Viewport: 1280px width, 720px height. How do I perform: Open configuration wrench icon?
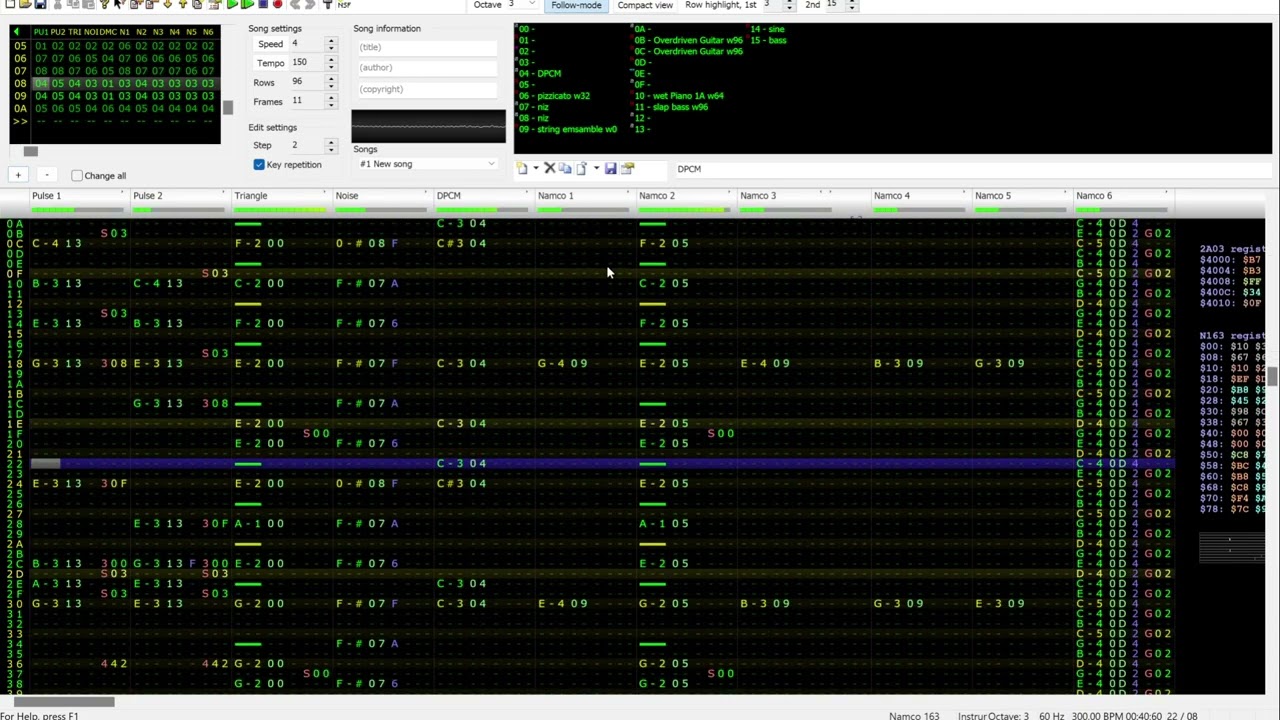[327, 4]
